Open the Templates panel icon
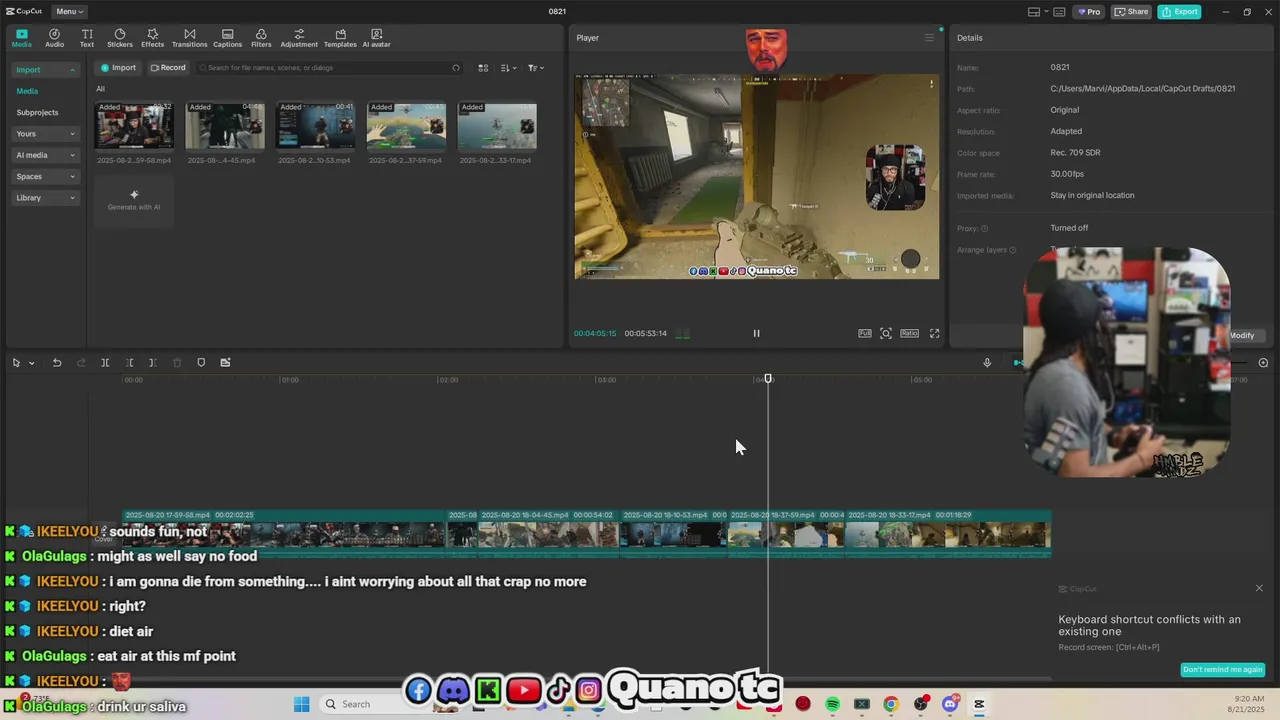 [340, 38]
